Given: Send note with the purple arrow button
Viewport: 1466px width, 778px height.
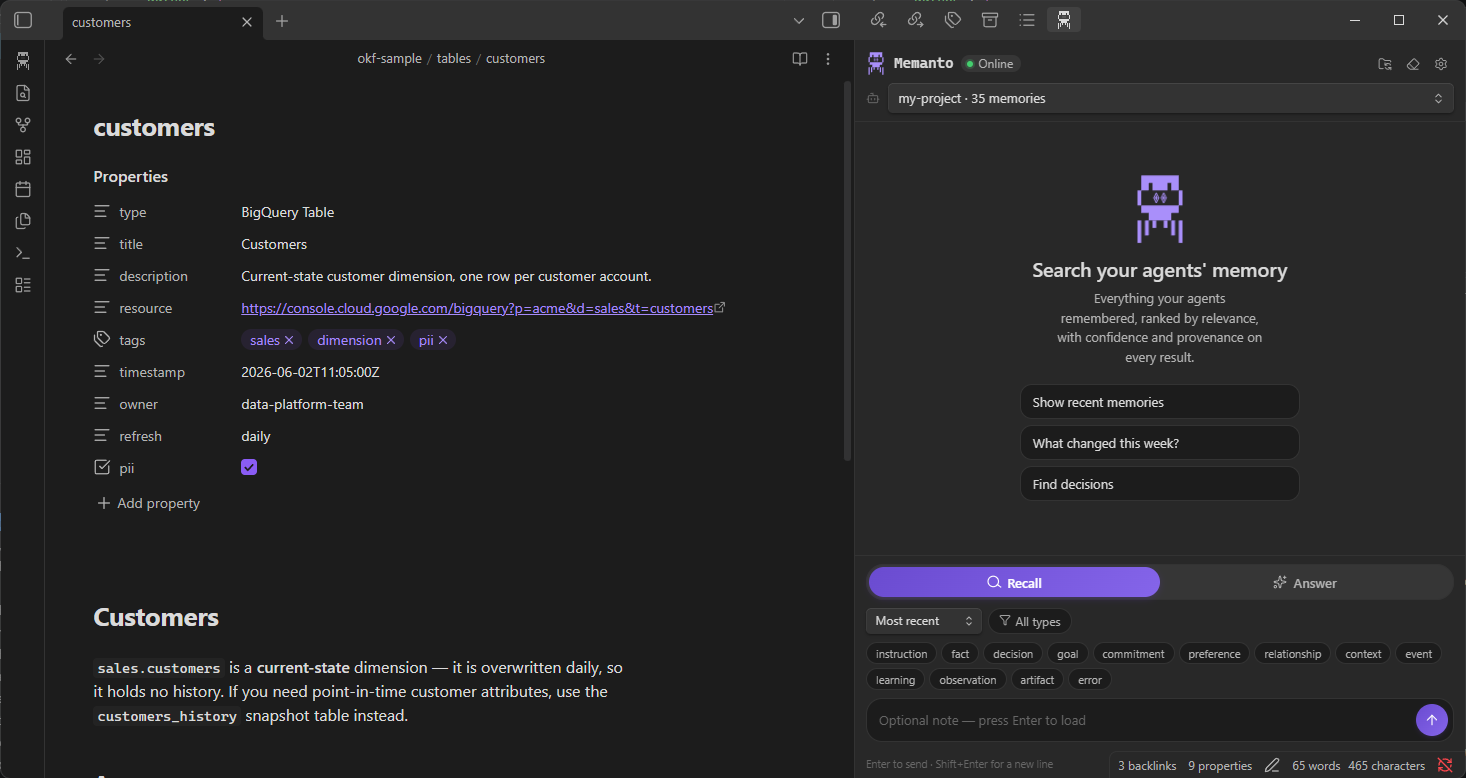Looking at the screenshot, I should coord(1432,720).
